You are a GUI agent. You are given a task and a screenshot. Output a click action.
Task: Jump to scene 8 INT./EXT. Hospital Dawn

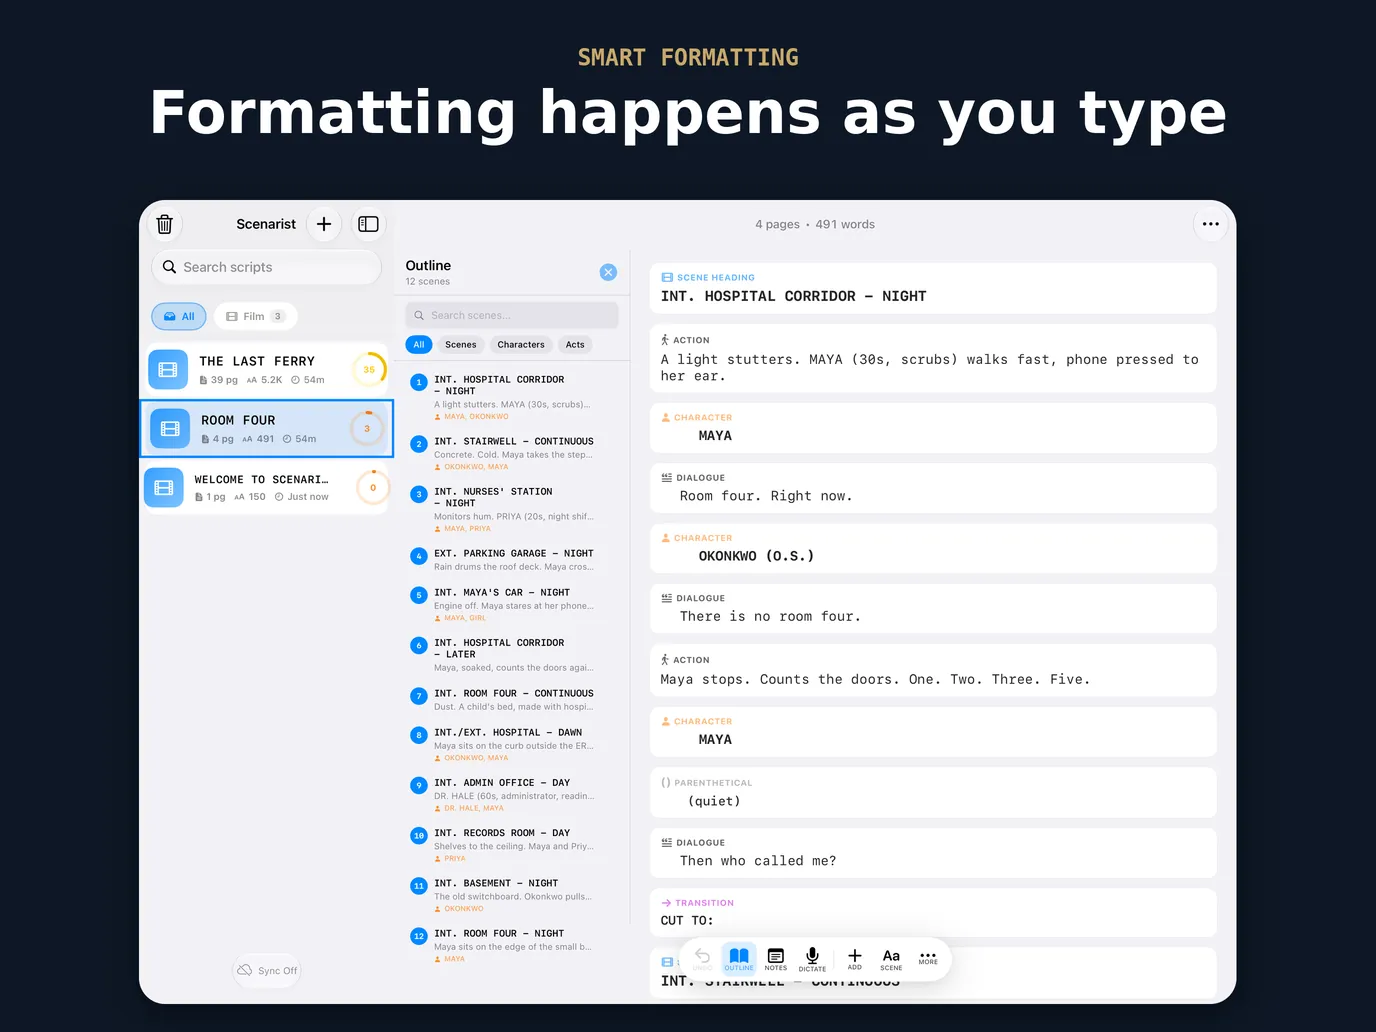click(x=513, y=744)
